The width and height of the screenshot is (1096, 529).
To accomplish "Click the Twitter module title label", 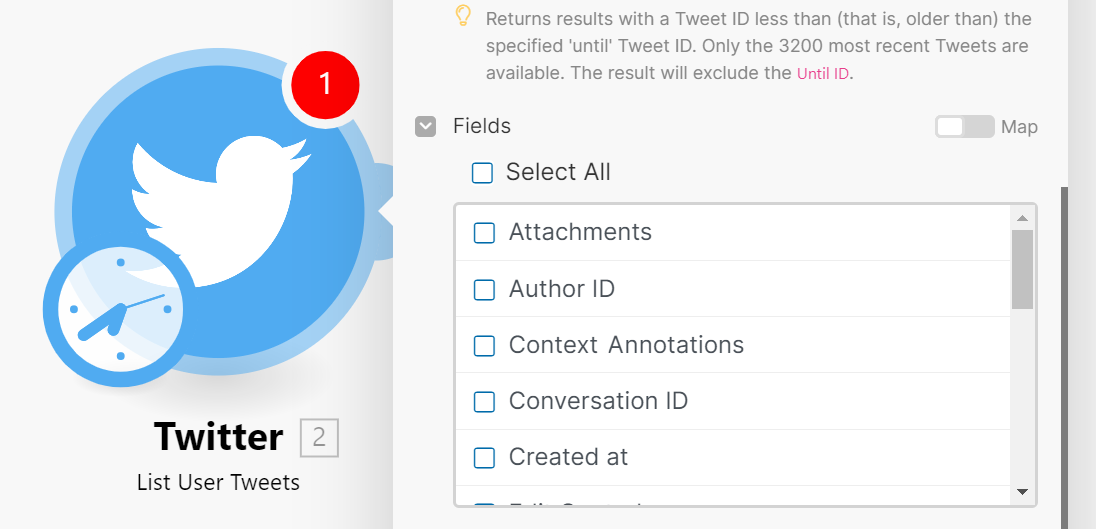I will coord(219,437).
